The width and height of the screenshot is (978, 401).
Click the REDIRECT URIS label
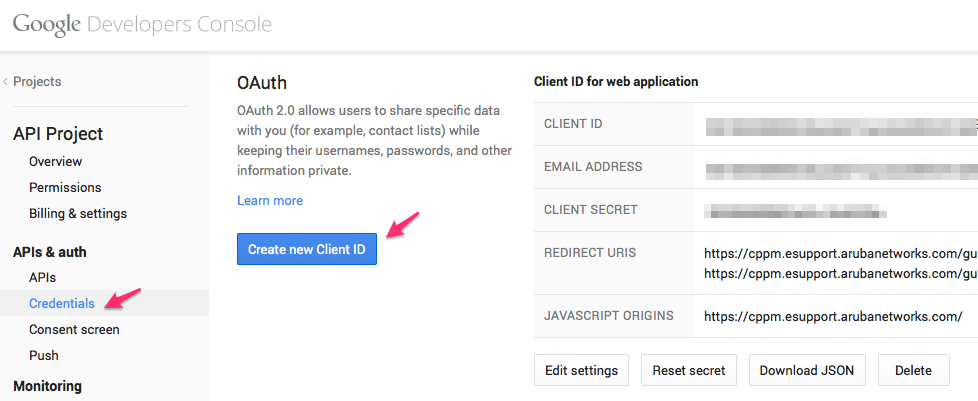point(590,253)
